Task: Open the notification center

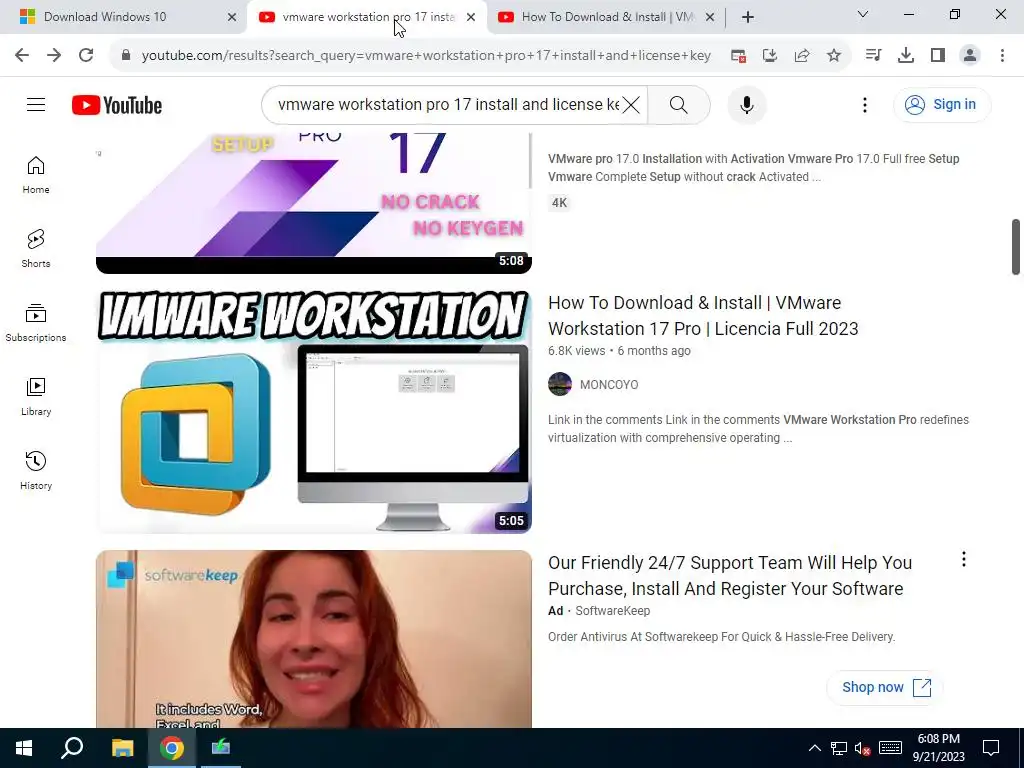Action: (991, 748)
